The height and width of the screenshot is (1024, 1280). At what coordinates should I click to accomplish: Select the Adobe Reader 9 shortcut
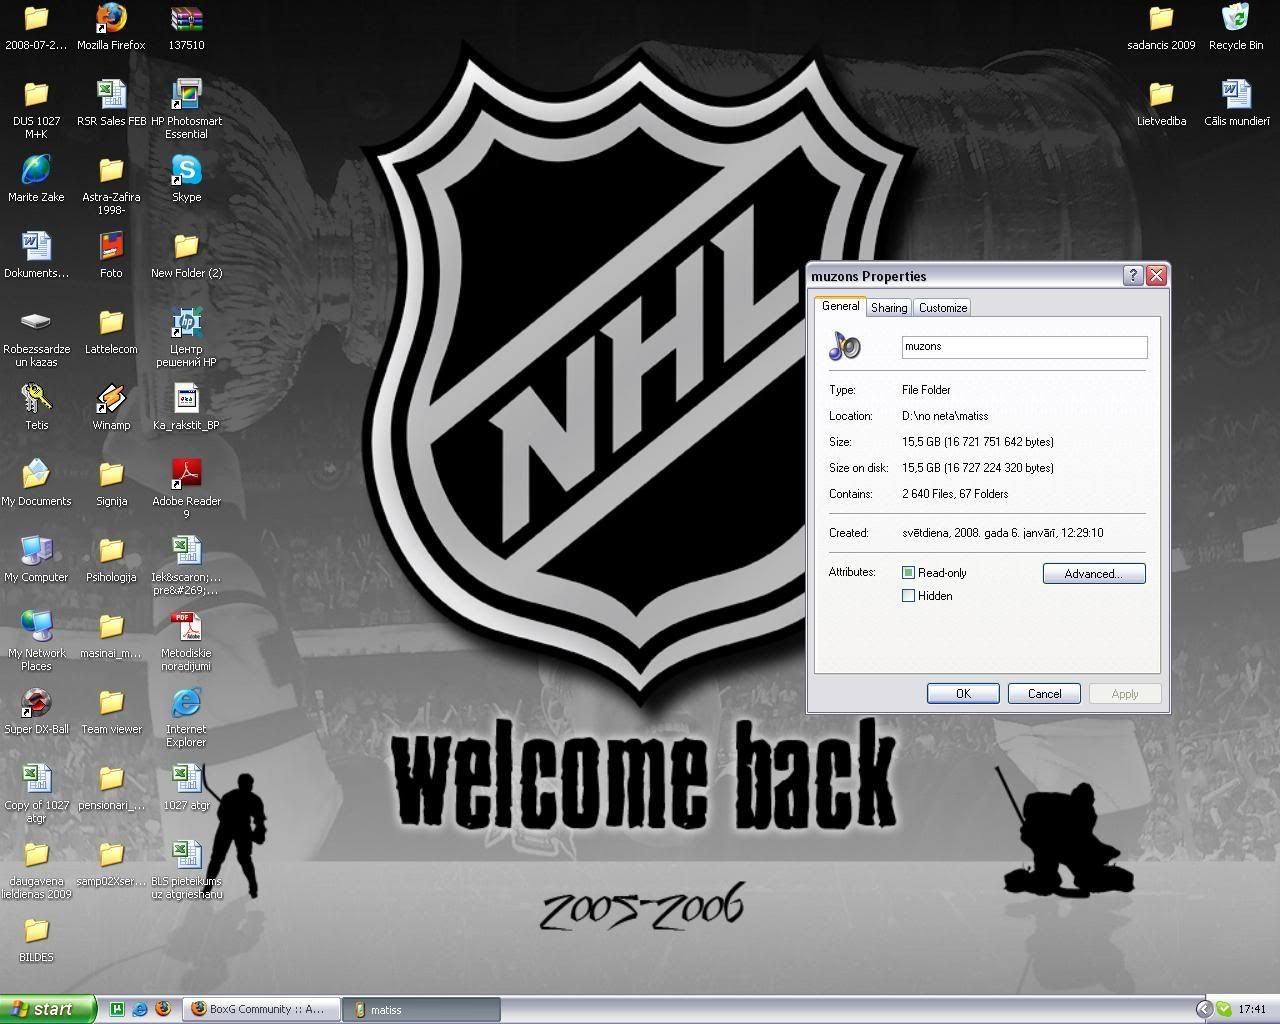[x=186, y=489]
